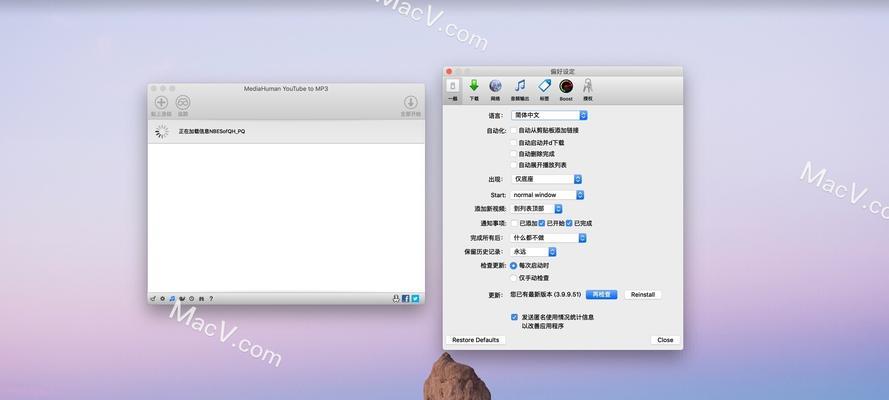Click the blue music note icon in bottom bar
Screen dimensions: 889x400
(x=172, y=299)
